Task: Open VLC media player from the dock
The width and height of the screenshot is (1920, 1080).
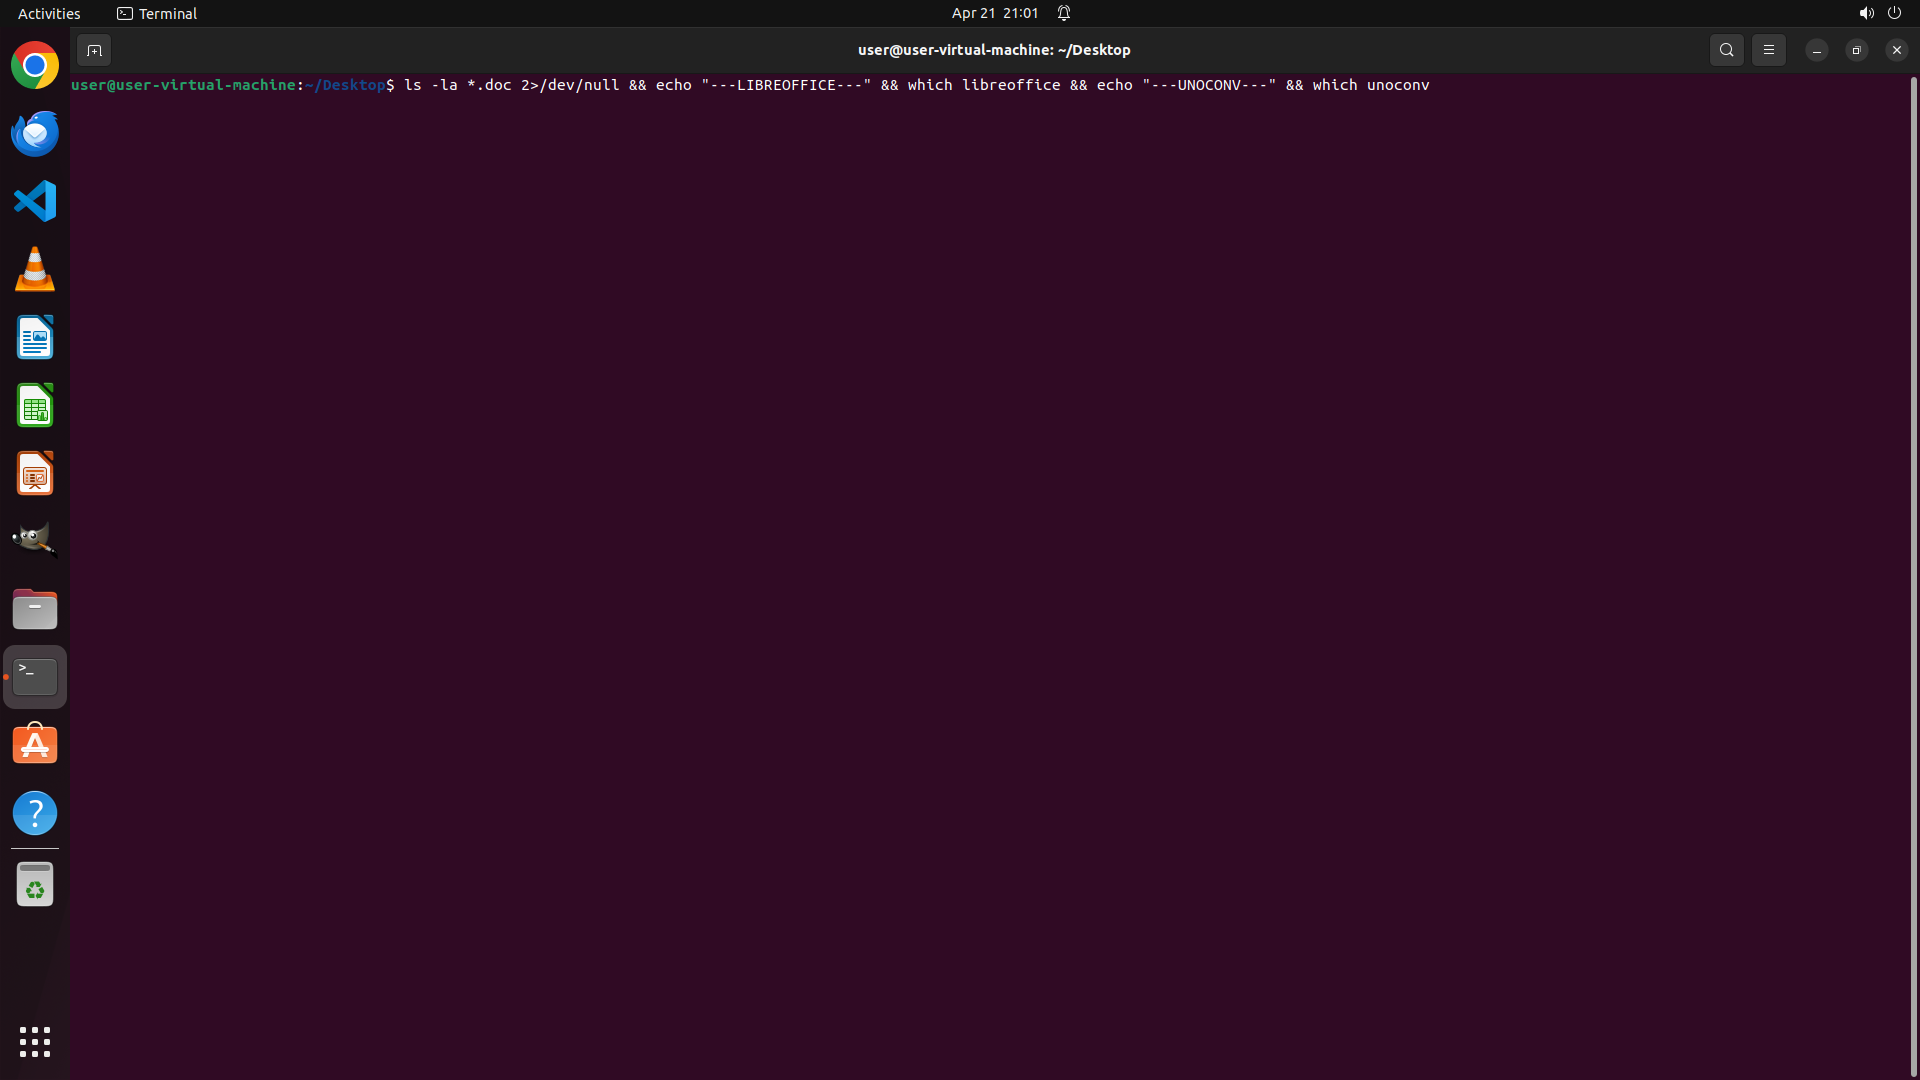Action: point(35,270)
